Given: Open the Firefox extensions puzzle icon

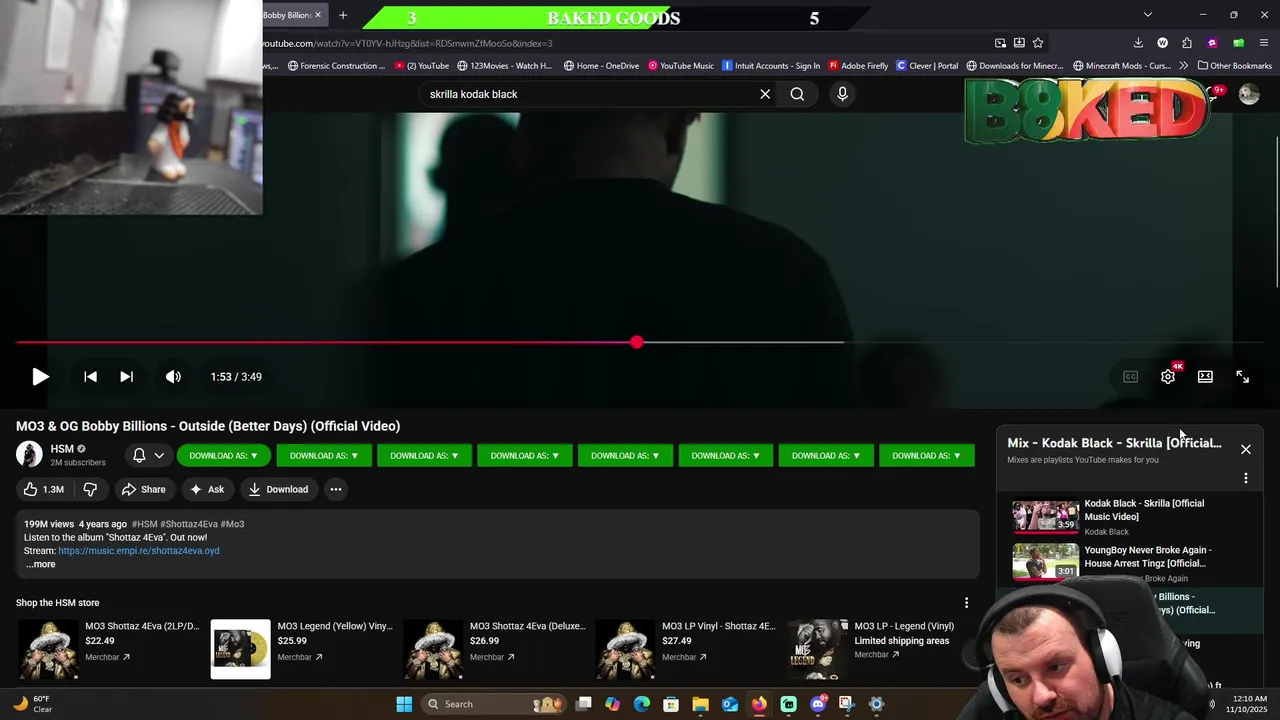Looking at the screenshot, I should [x=1187, y=43].
